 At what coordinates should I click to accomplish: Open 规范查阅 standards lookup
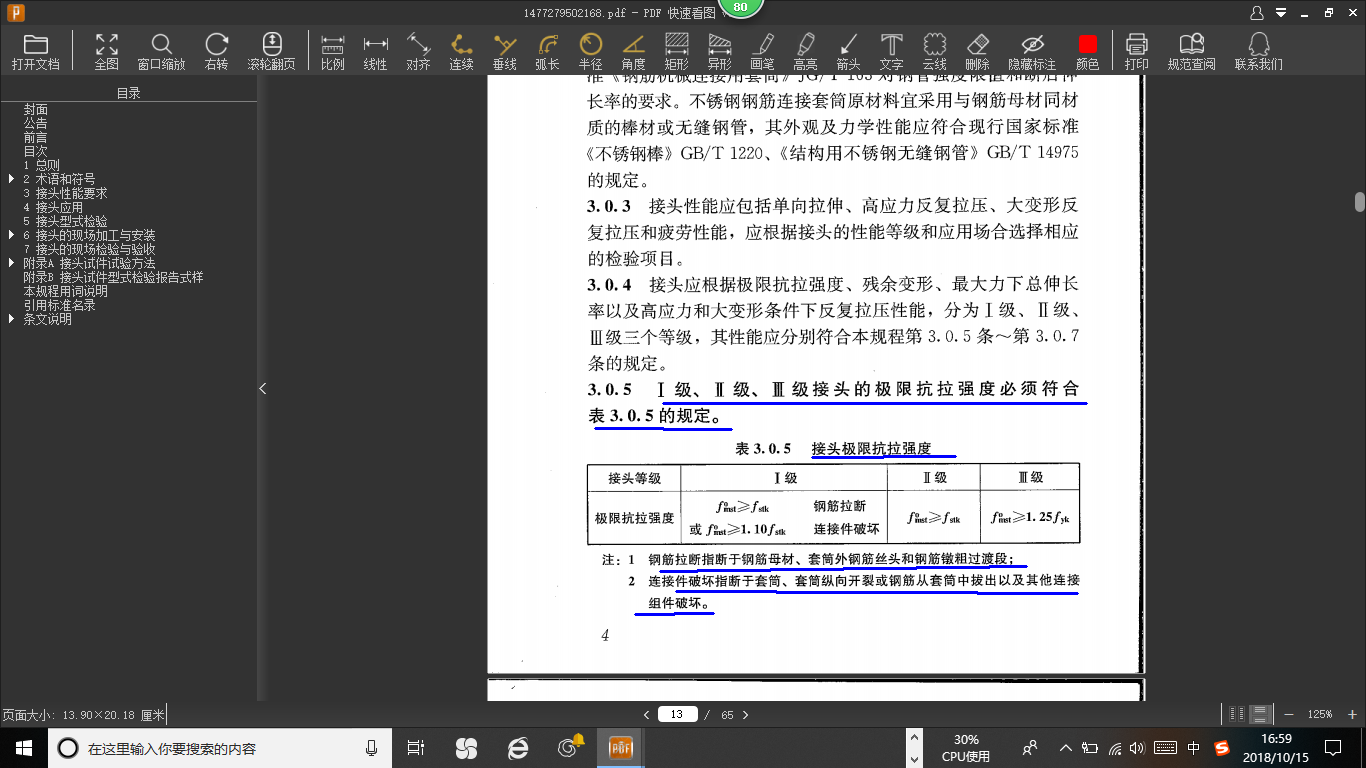[1191, 52]
